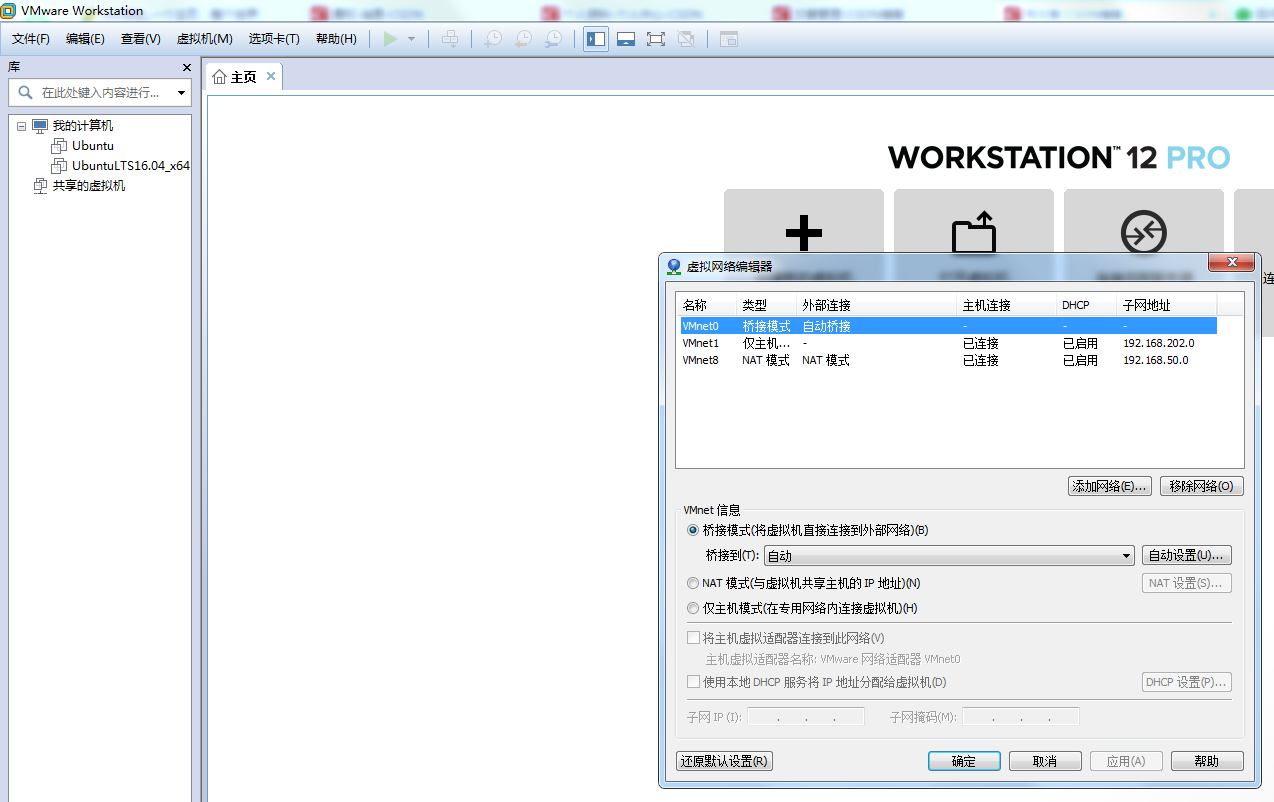The width and height of the screenshot is (1274, 802).
Task: Click the Unity mode toolbar icon
Action: point(686,39)
